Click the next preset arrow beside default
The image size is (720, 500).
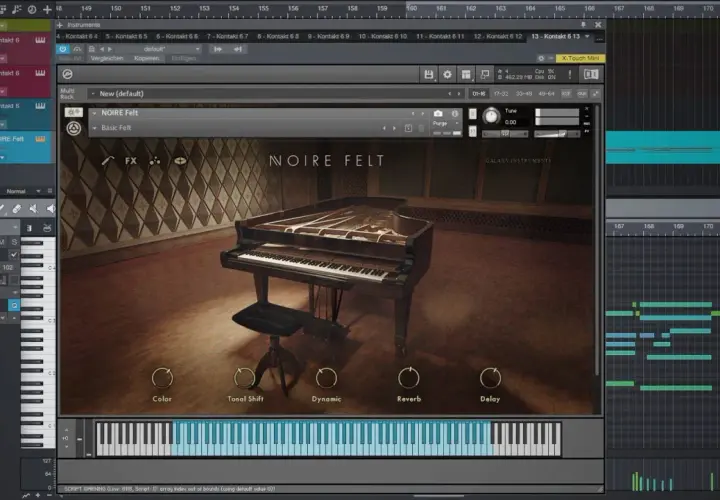pos(110,49)
